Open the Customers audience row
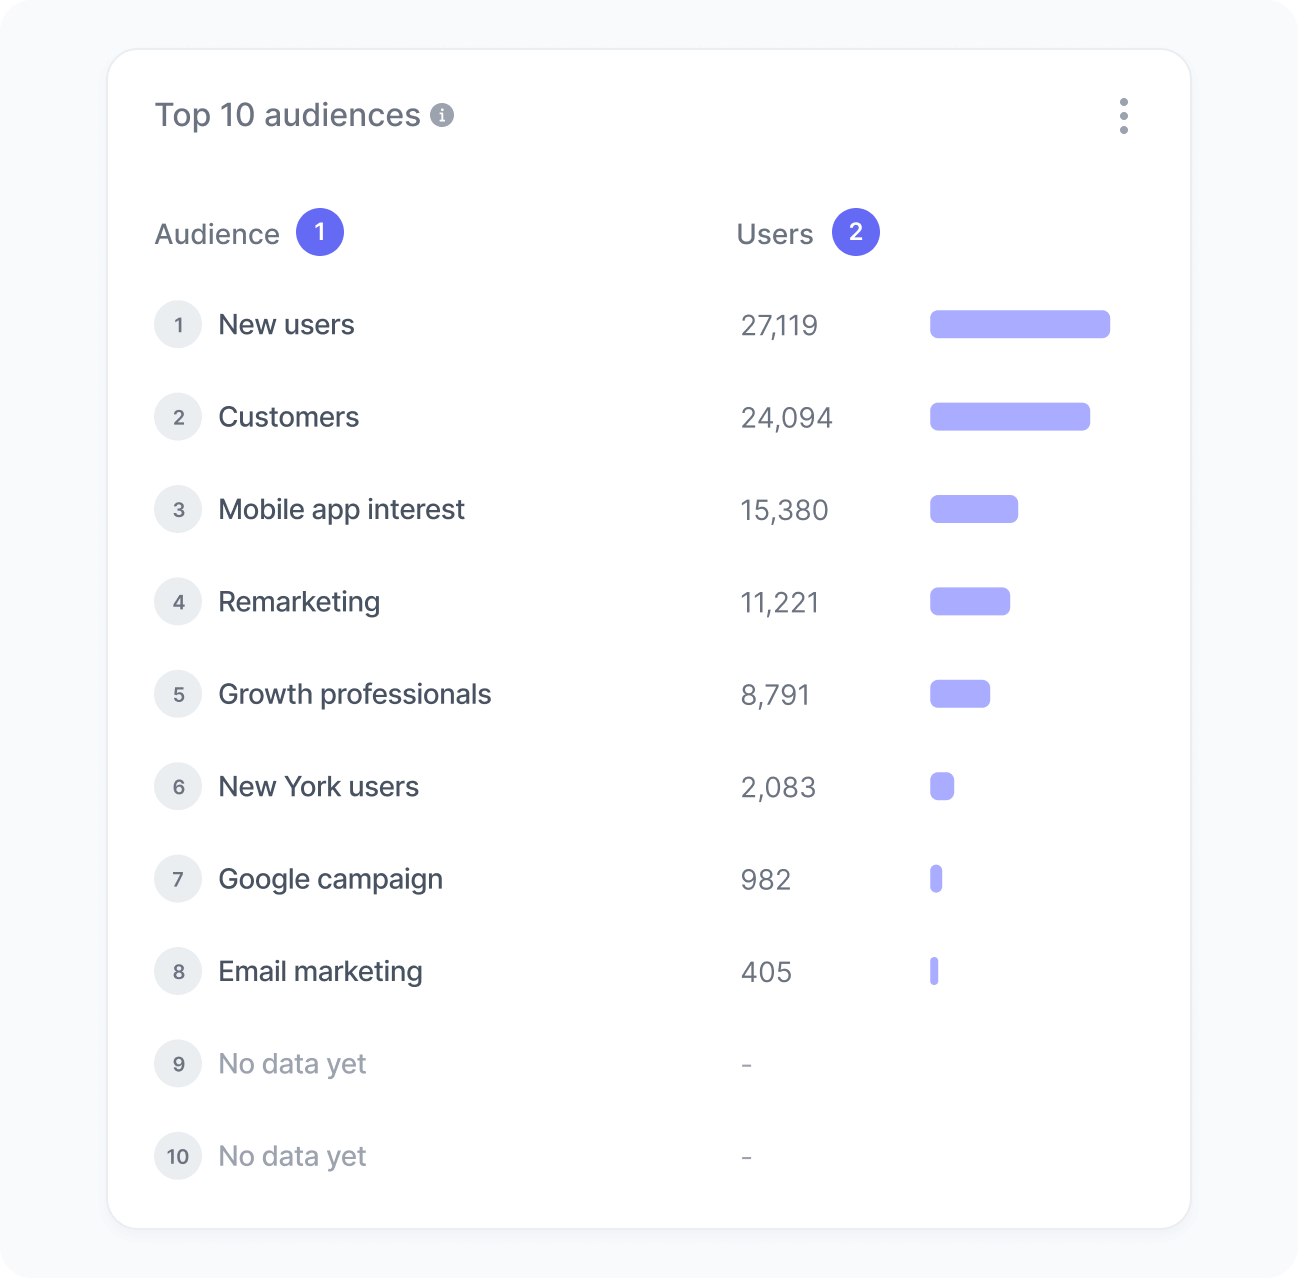Viewport: 1298px width, 1278px height. tap(288, 417)
